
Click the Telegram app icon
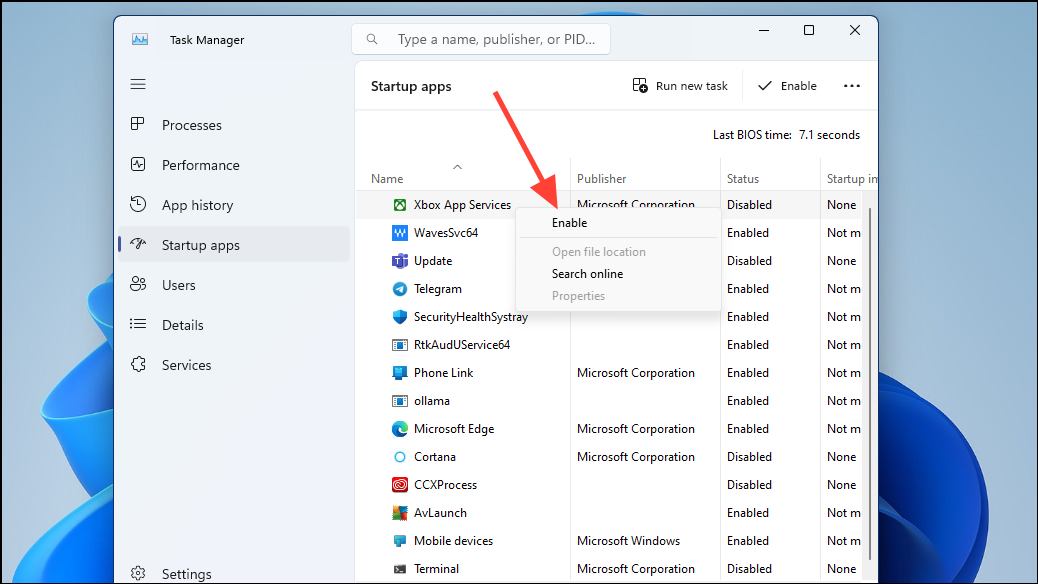tap(400, 289)
